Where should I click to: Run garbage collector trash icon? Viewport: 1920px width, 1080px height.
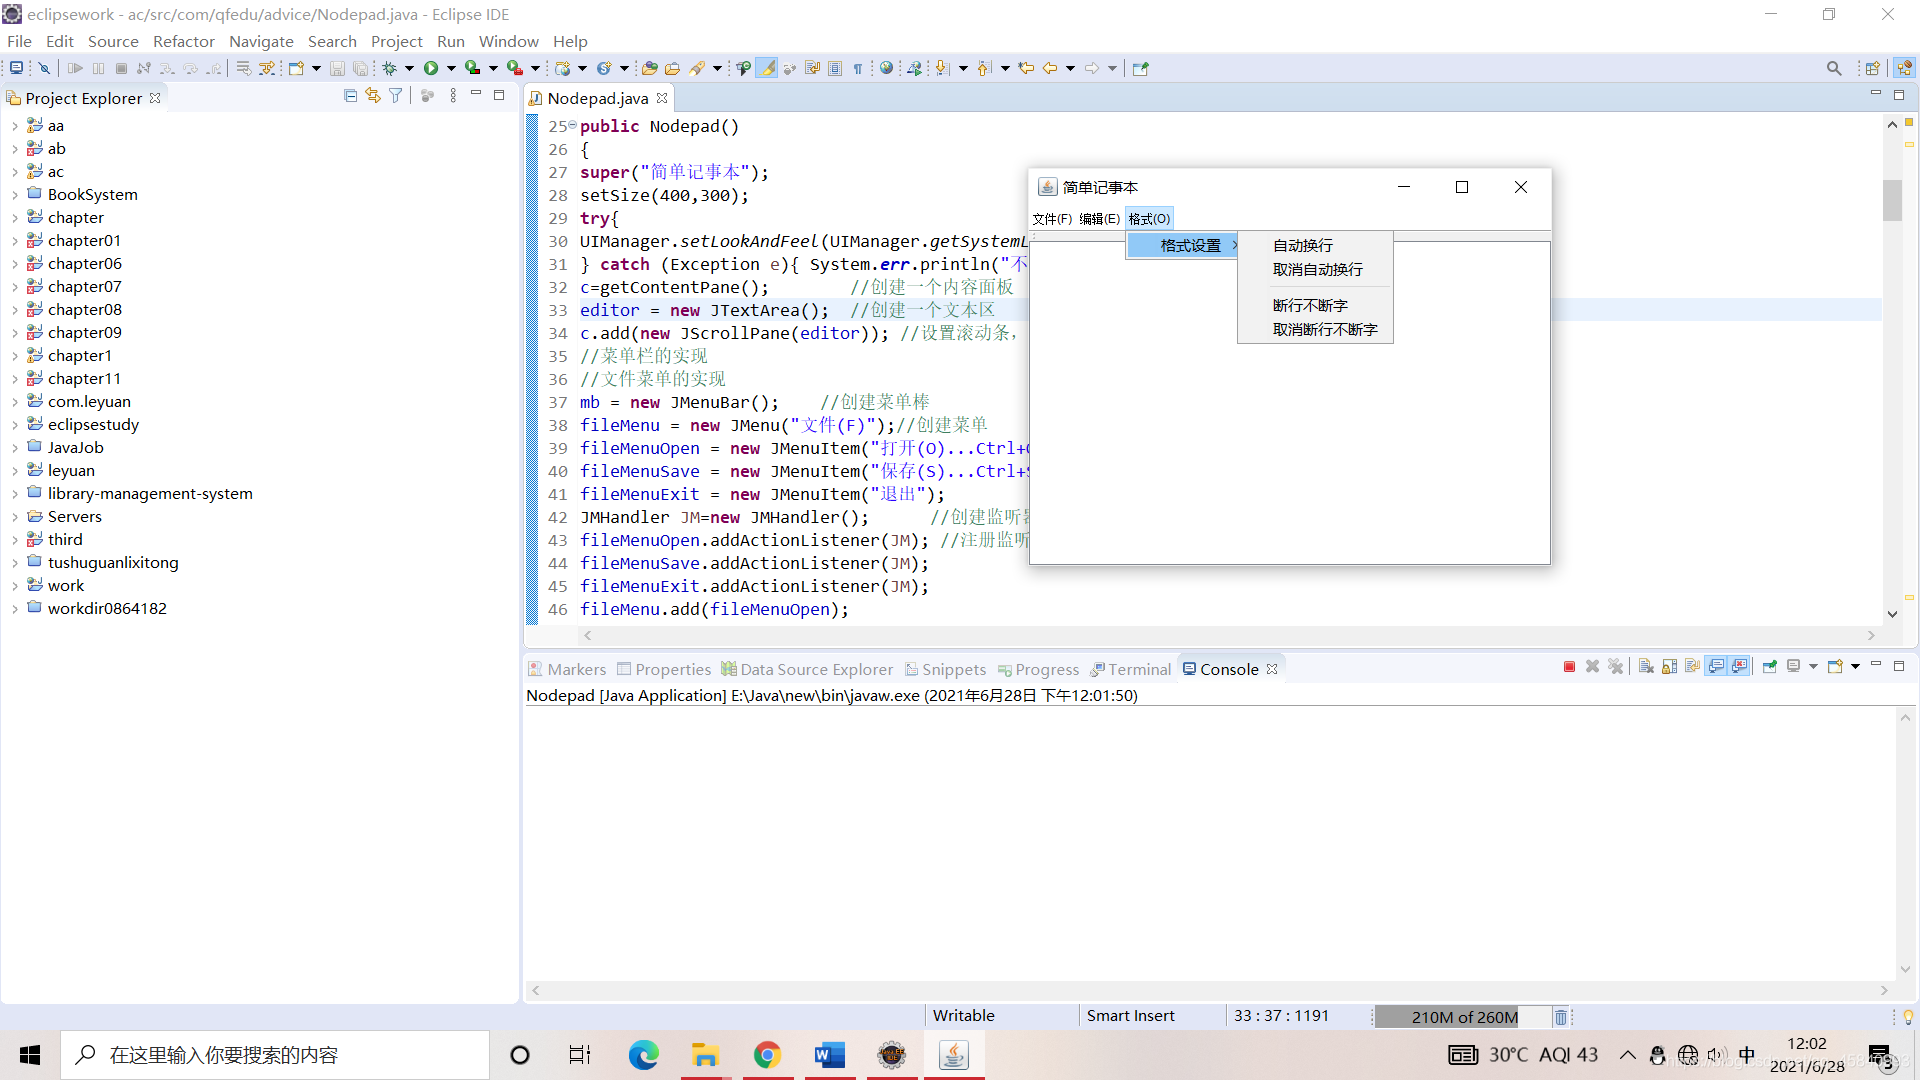click(x=1561, y=1017)
